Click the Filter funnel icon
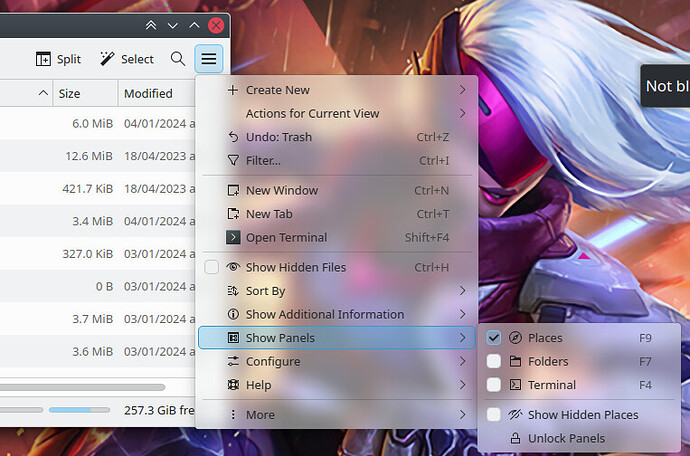Viewport: 690px width, 456px height. pos(233,160)
